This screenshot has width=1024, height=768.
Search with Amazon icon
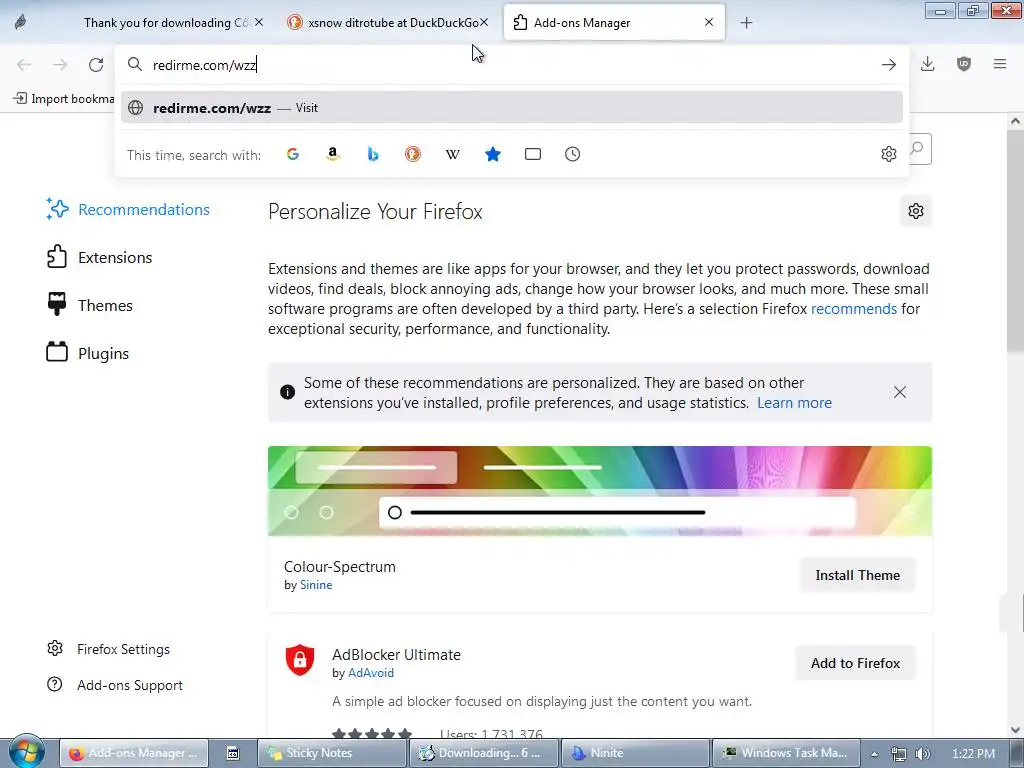[x=333, y=154]
